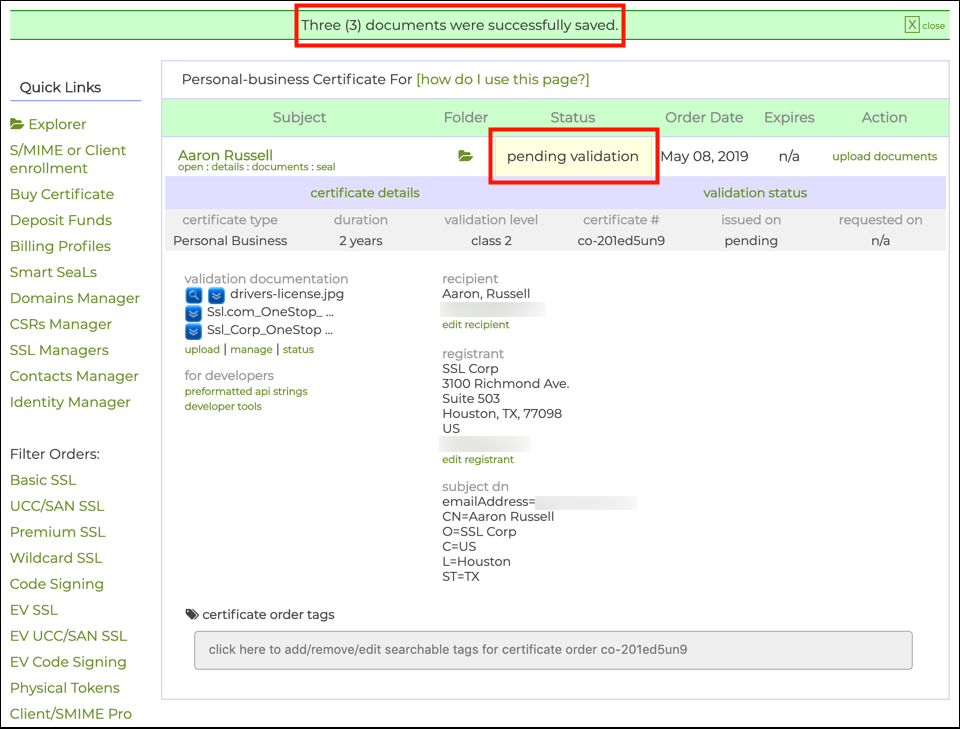
Task: Click the certificate order tags input box
Action: pos(553,650)
